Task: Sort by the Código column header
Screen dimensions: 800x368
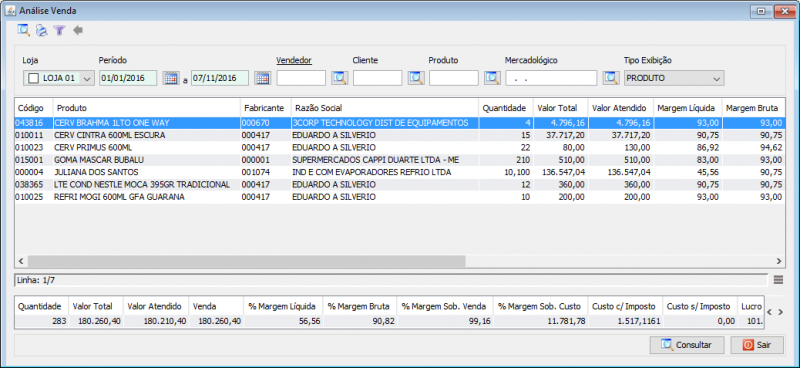Action: [x=34, y=108]
